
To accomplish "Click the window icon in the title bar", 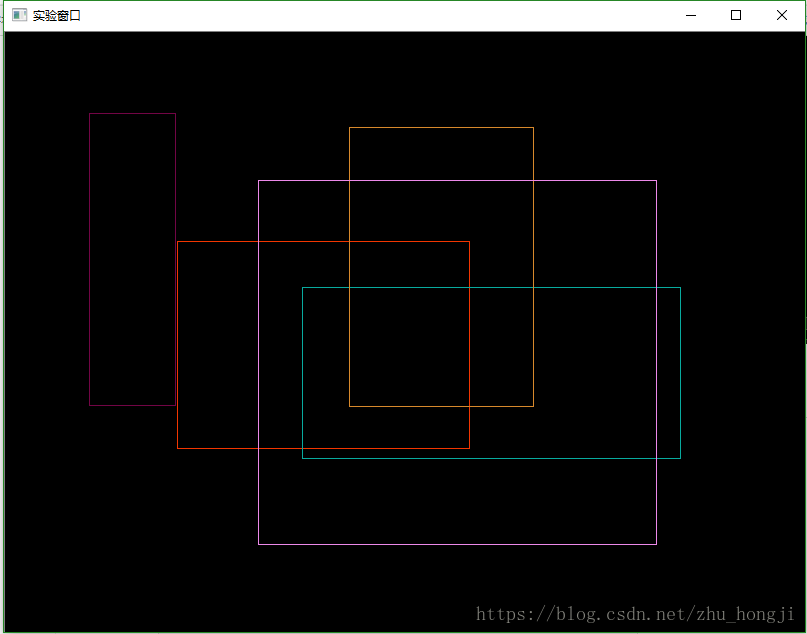I will (x=19, y=15).
